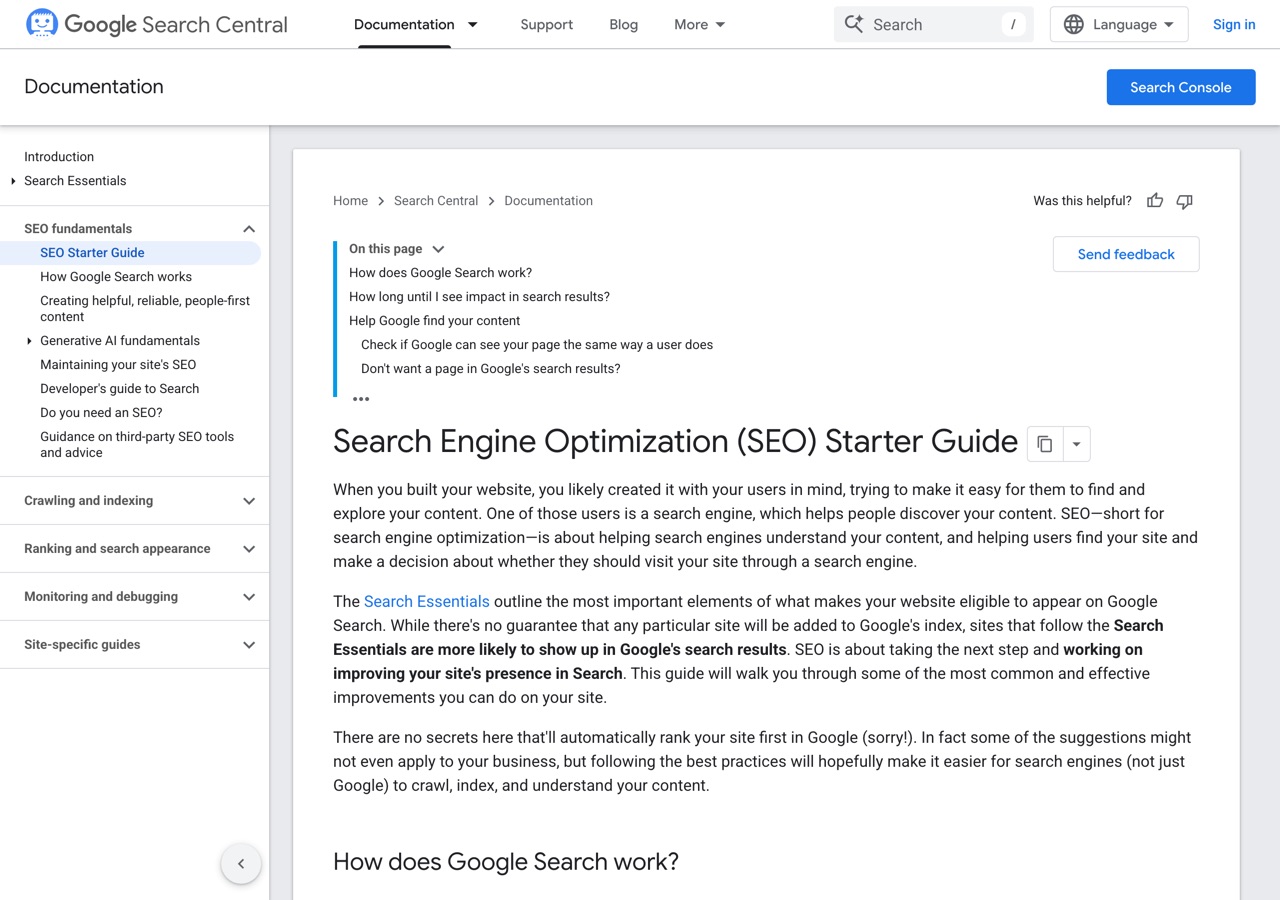Open How Google Search works in sidebar
1280x900 pixels.
click(116, 277)
